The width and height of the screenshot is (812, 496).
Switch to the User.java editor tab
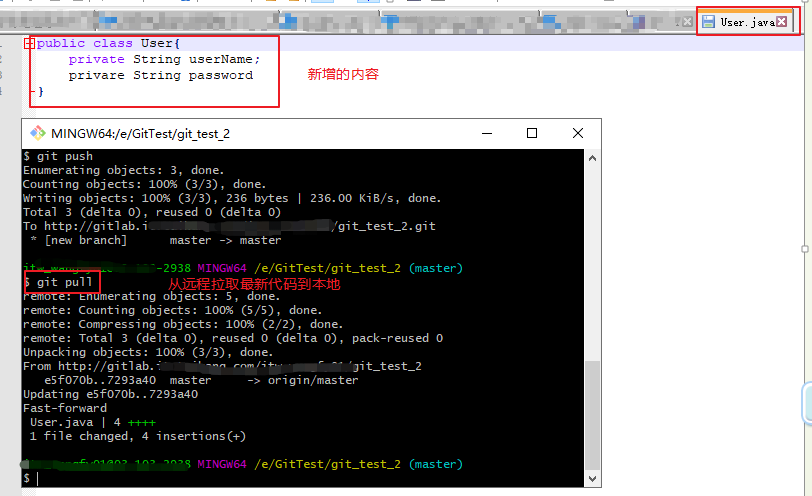pos(746,22)
